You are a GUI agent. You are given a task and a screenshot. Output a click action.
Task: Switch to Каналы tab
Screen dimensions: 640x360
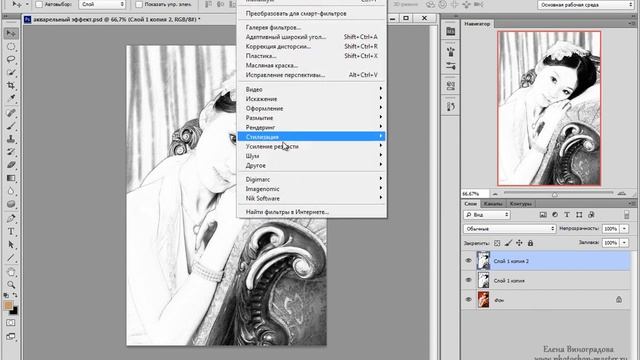tap(492, 203)
